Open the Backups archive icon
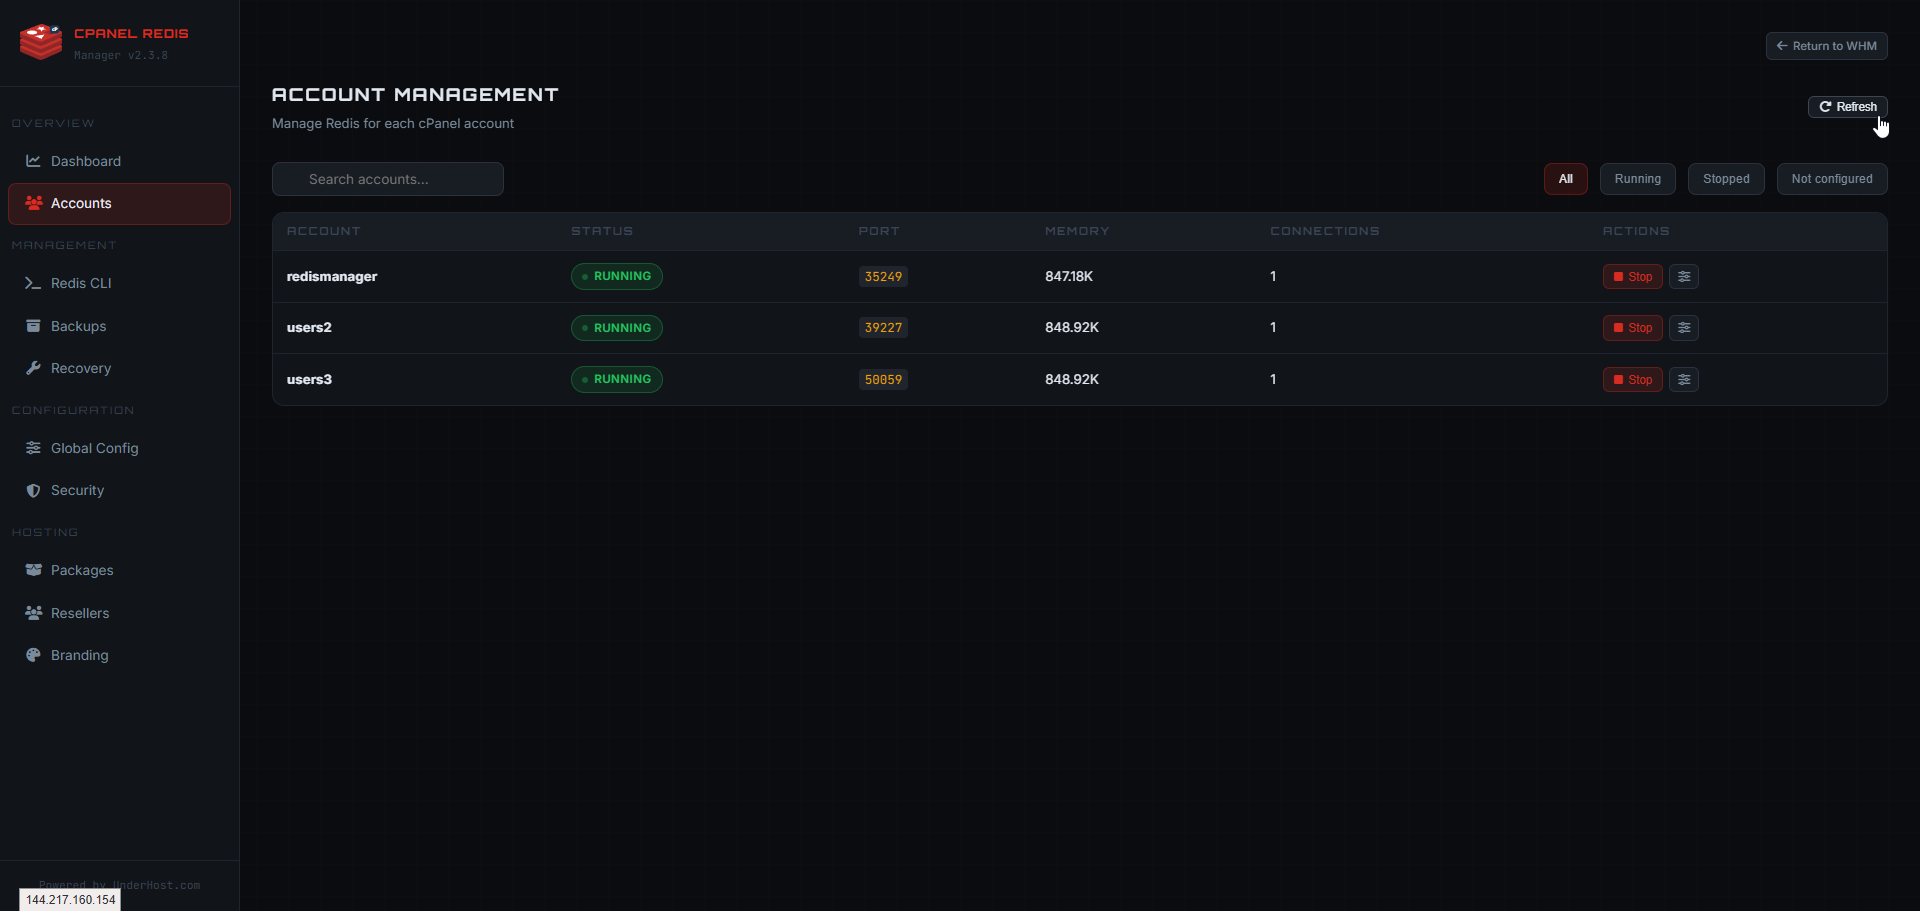This screenshot has width=1920, height=911. [33, 326]
